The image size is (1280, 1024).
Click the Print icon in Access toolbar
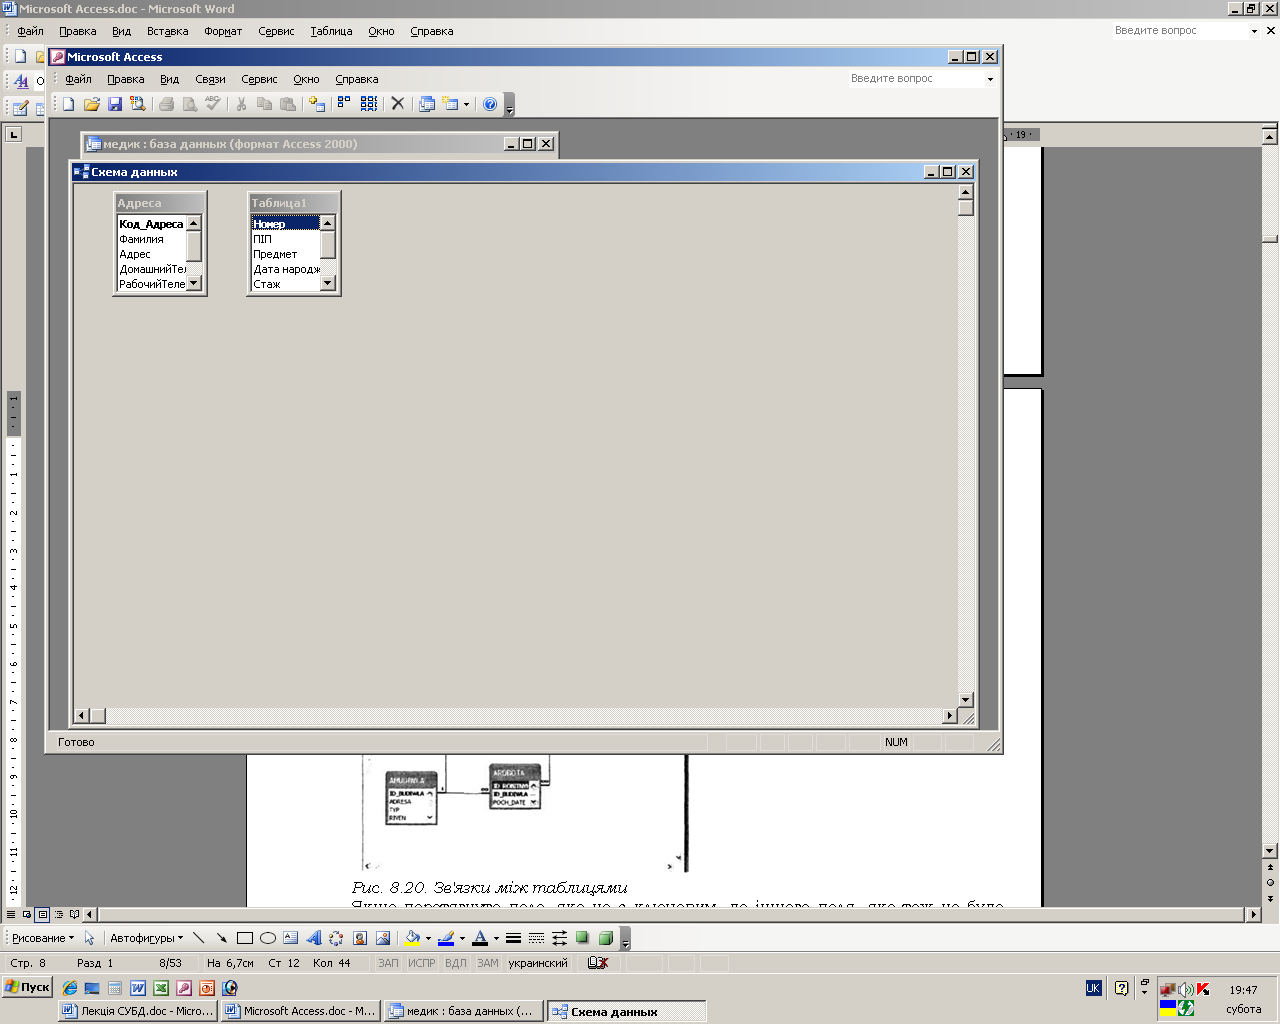click(167, 104)
